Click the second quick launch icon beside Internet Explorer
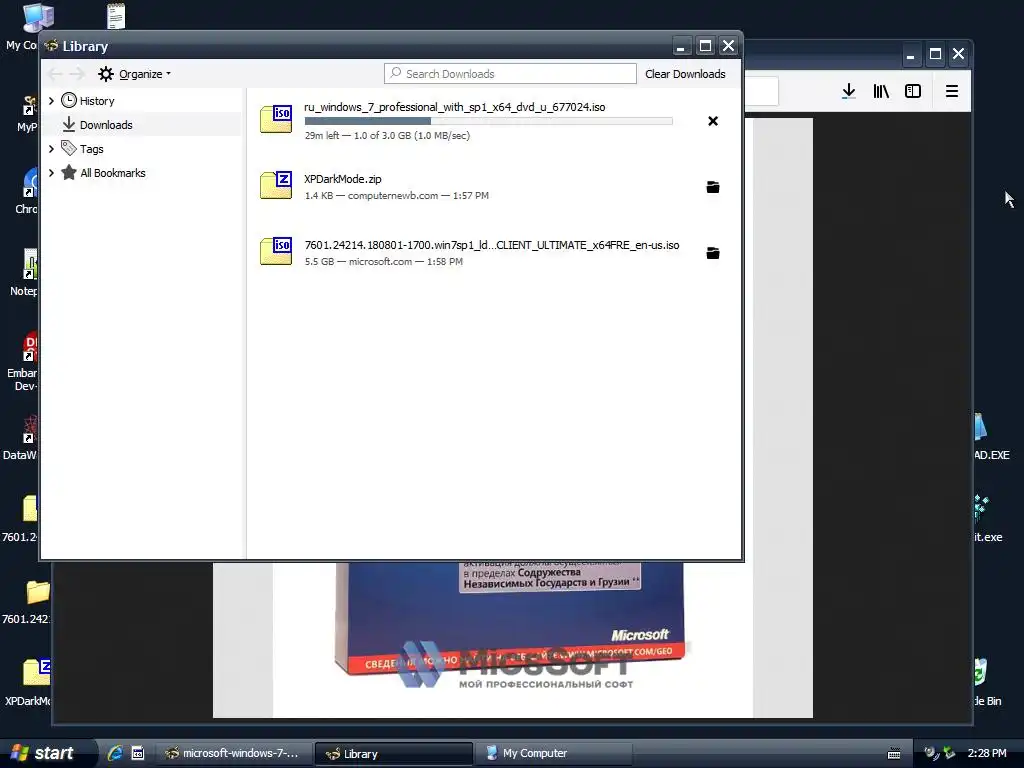The width and height of the screenshot is (1024, 768). click(x=138, y=753)
